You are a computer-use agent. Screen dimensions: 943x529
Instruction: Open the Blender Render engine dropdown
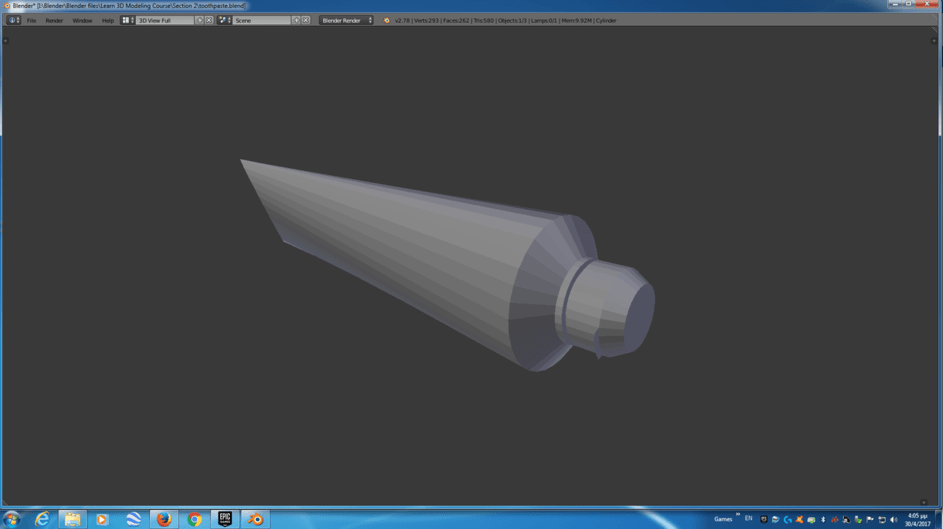click(346, 20)
